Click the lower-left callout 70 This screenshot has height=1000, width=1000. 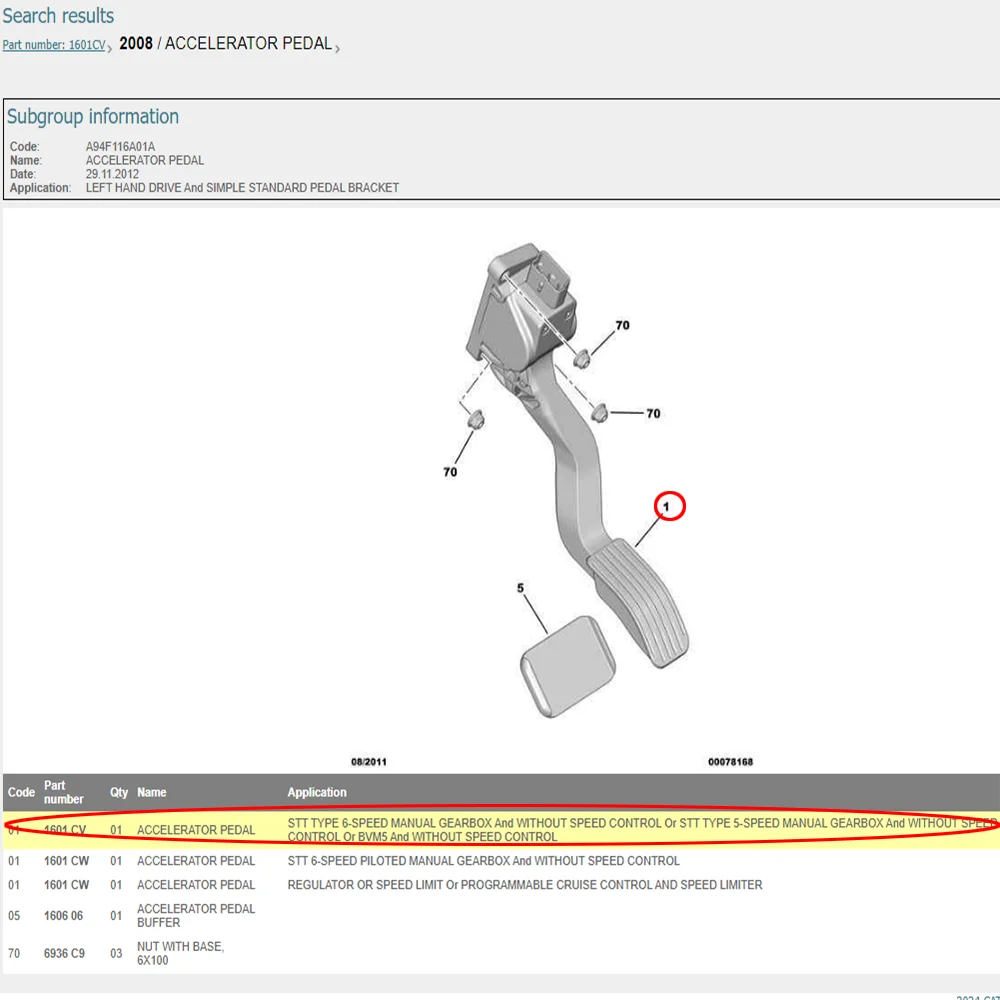pos(450,472)
